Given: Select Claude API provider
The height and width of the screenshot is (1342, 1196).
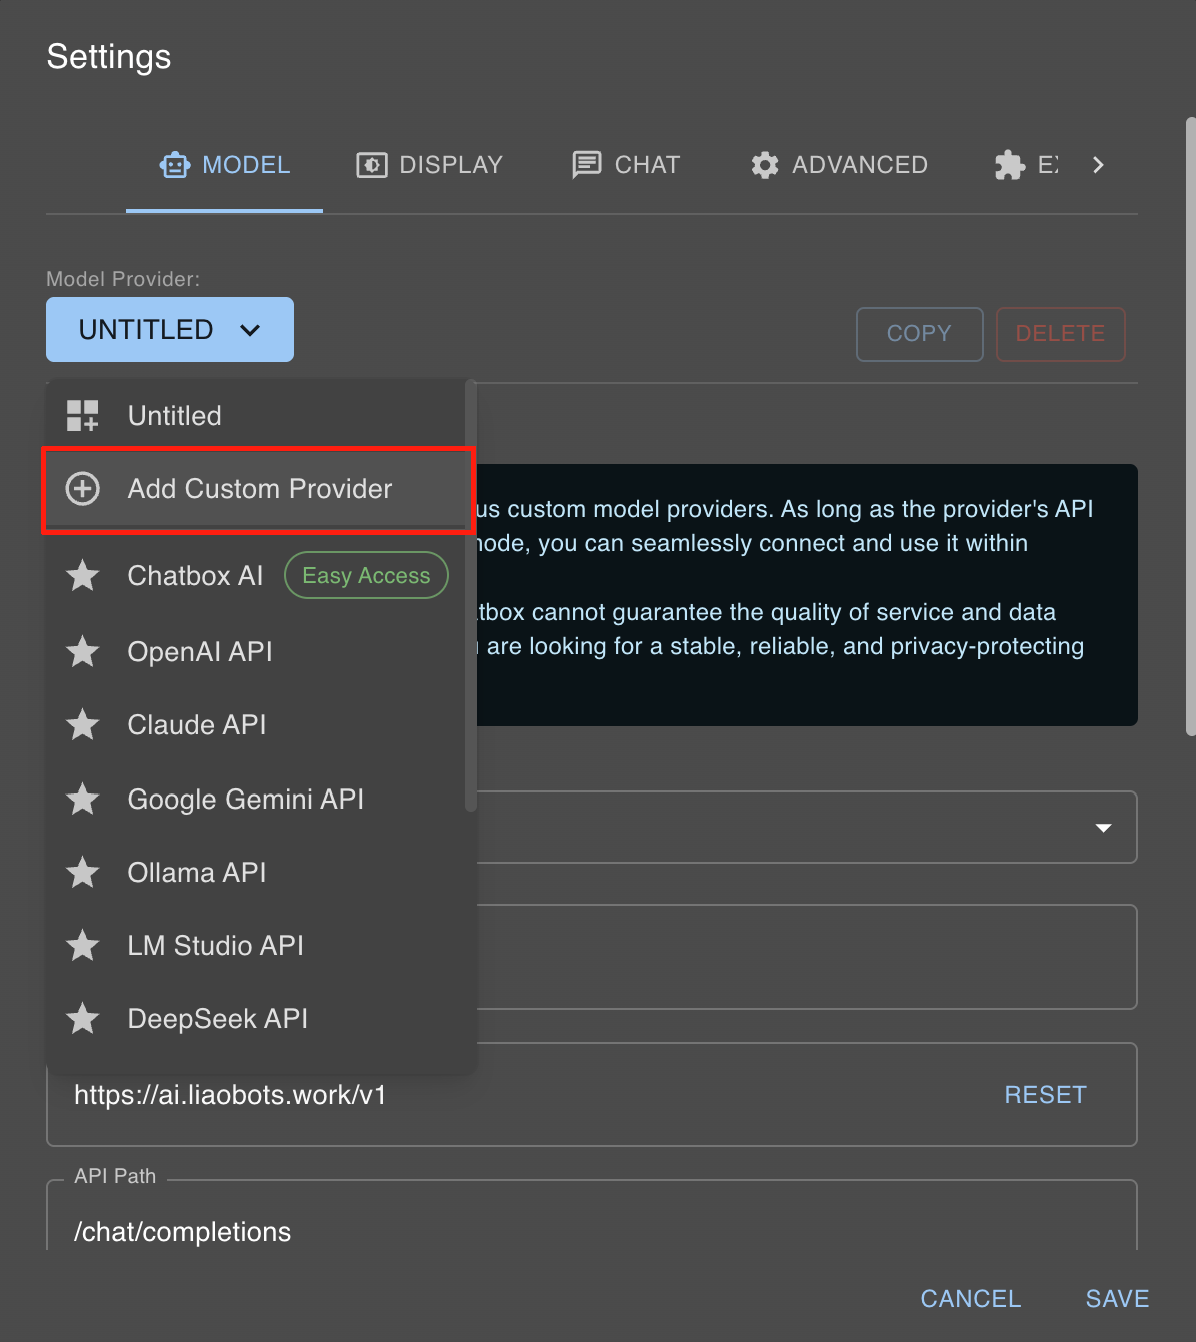Looking at the screenshot, I should tap(257, 725).
